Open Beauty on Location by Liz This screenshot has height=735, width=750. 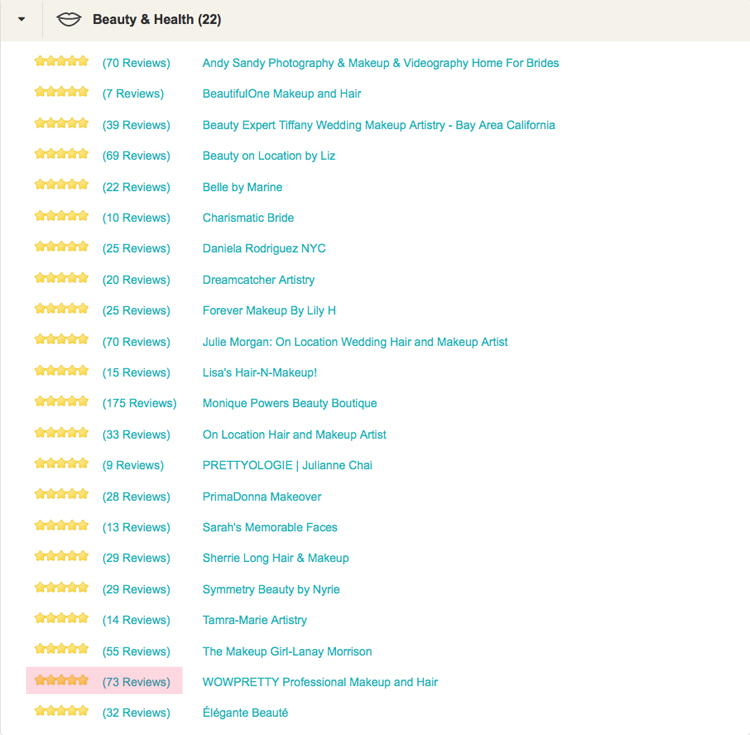(x=268, y=156)
